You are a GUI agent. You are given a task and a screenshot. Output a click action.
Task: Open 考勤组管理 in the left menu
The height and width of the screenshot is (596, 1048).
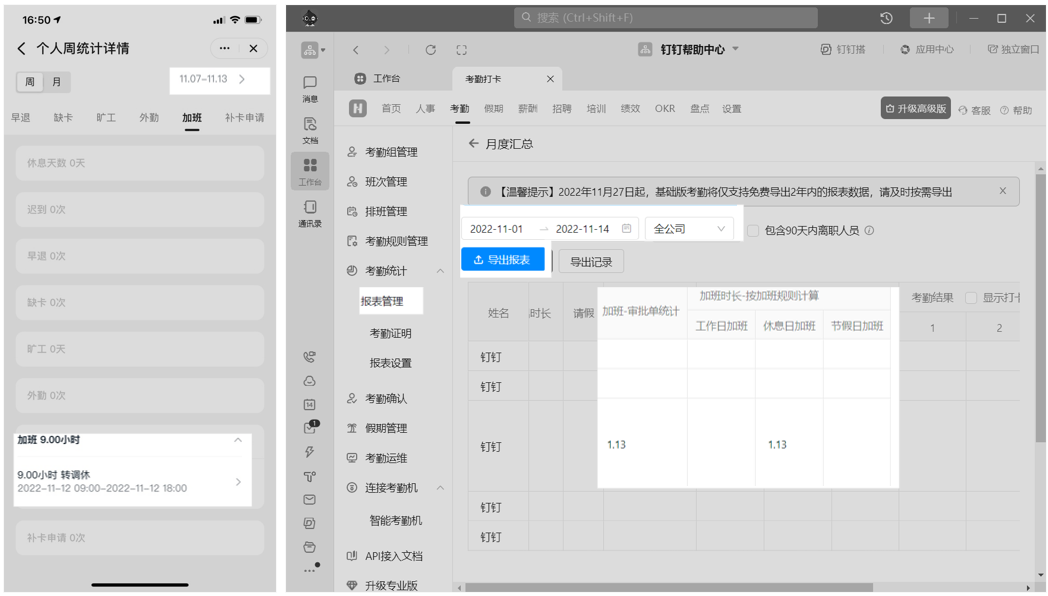click(391, 152)
